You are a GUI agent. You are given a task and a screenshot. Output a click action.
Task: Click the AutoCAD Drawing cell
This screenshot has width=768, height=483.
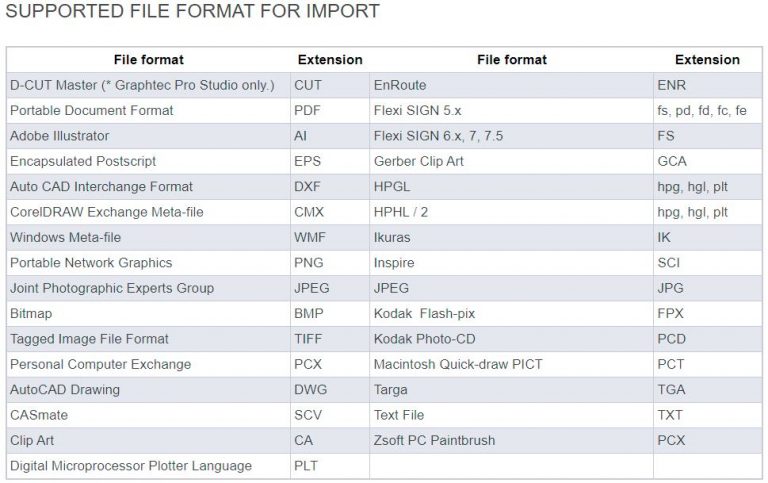65,390
